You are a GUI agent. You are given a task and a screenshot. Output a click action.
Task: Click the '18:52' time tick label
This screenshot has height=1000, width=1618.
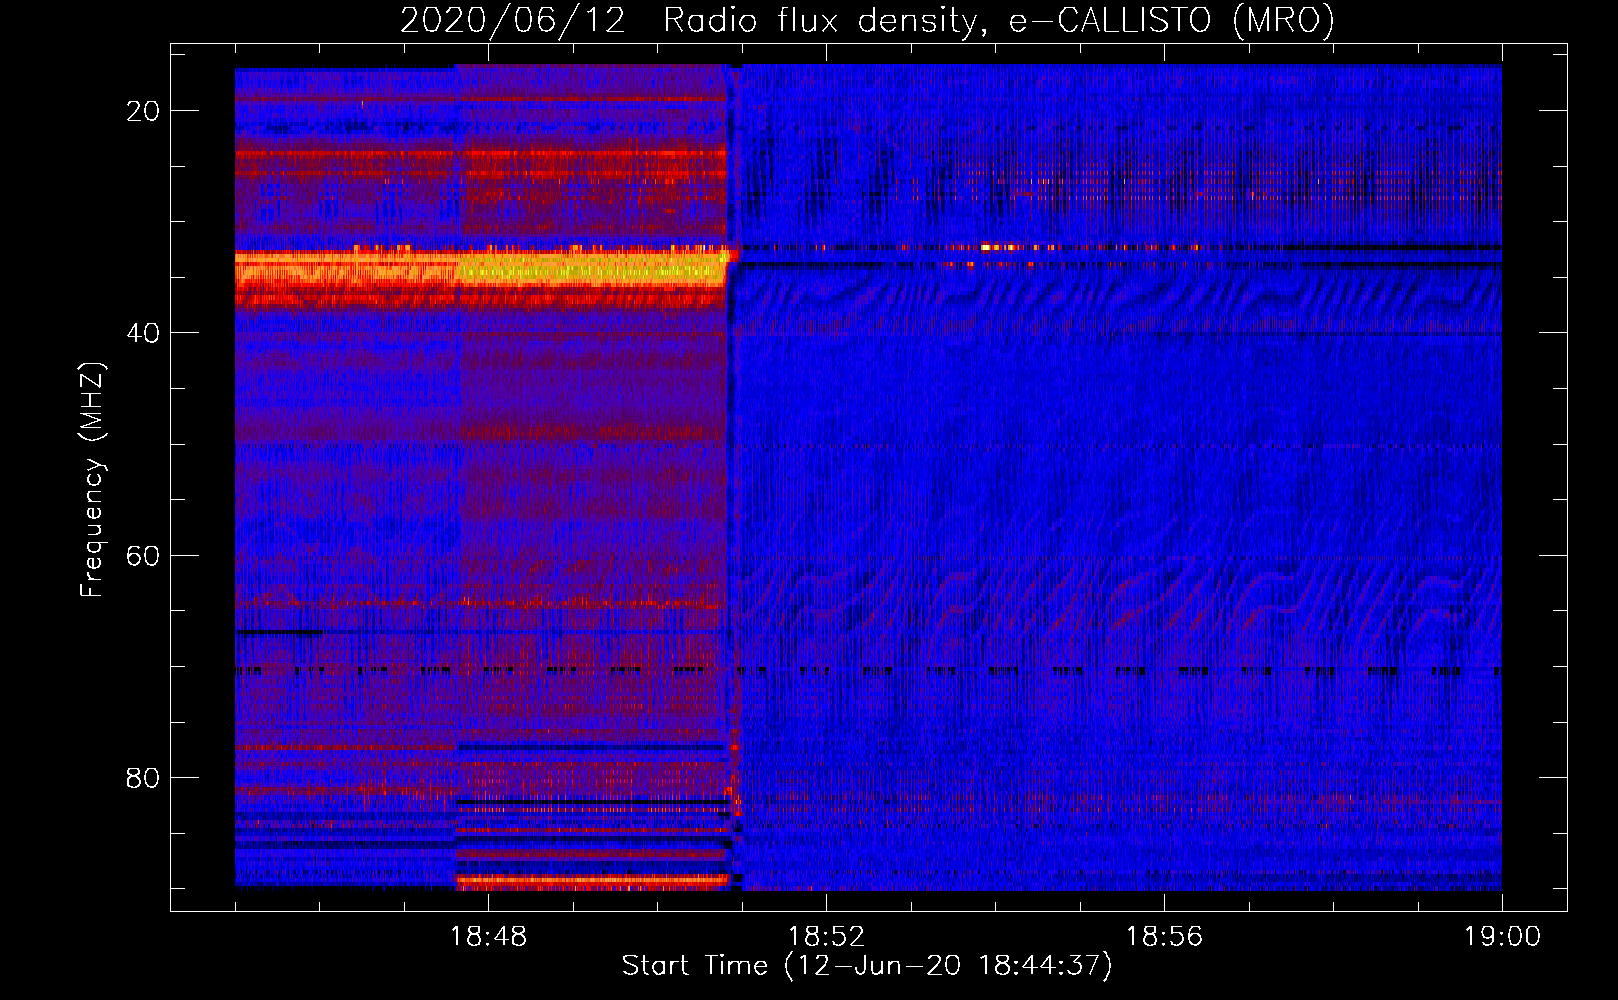point(826,937)
